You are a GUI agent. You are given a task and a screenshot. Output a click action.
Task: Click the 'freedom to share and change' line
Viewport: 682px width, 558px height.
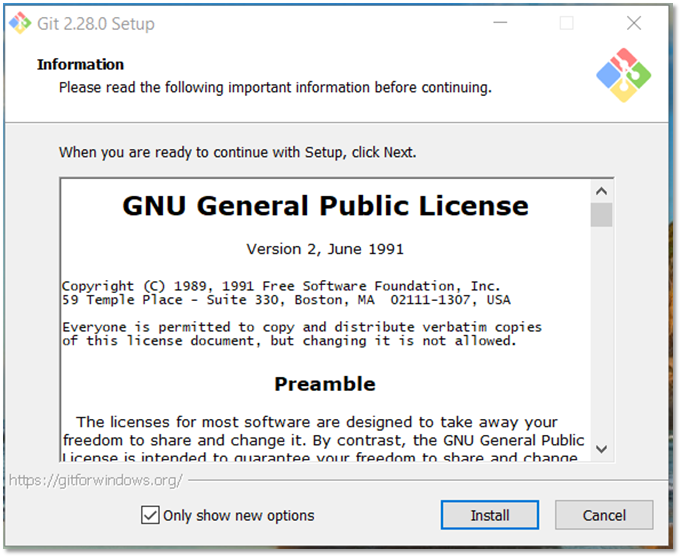click(323, 441)
